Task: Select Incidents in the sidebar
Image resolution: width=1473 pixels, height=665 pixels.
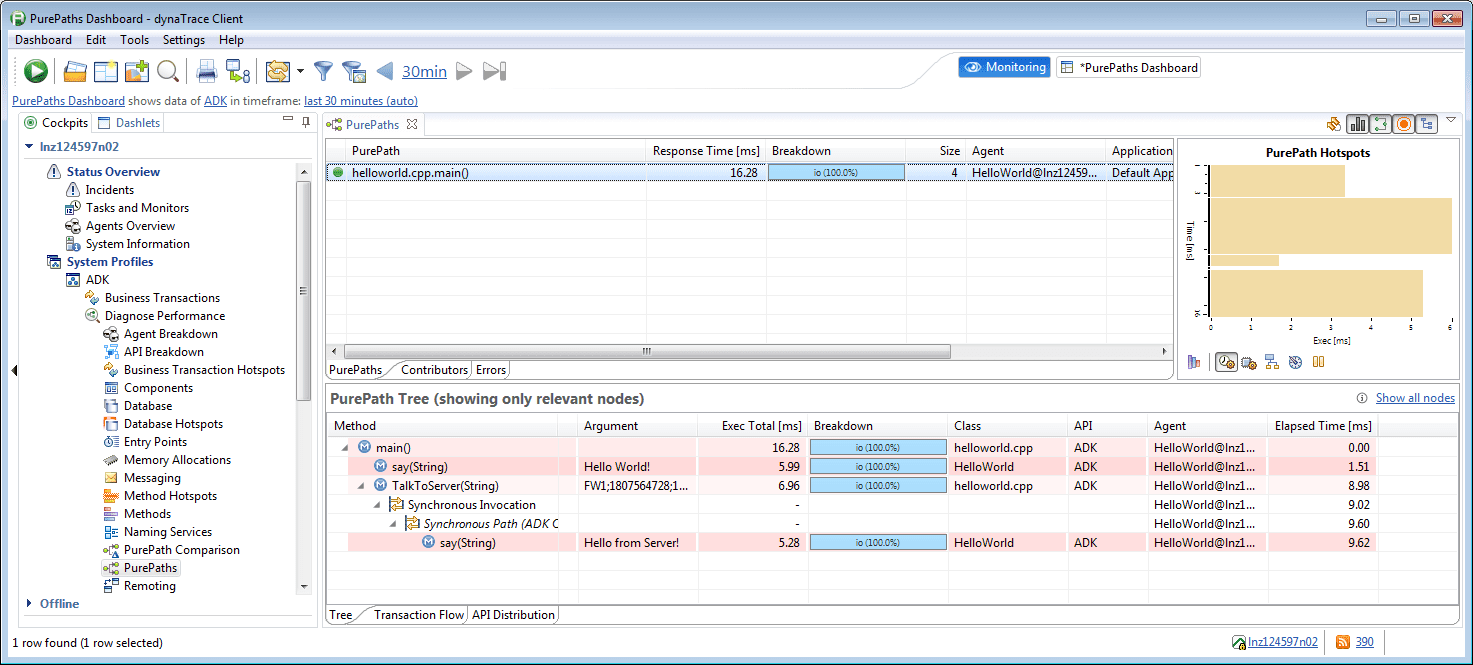Action: tap(109, 190)
